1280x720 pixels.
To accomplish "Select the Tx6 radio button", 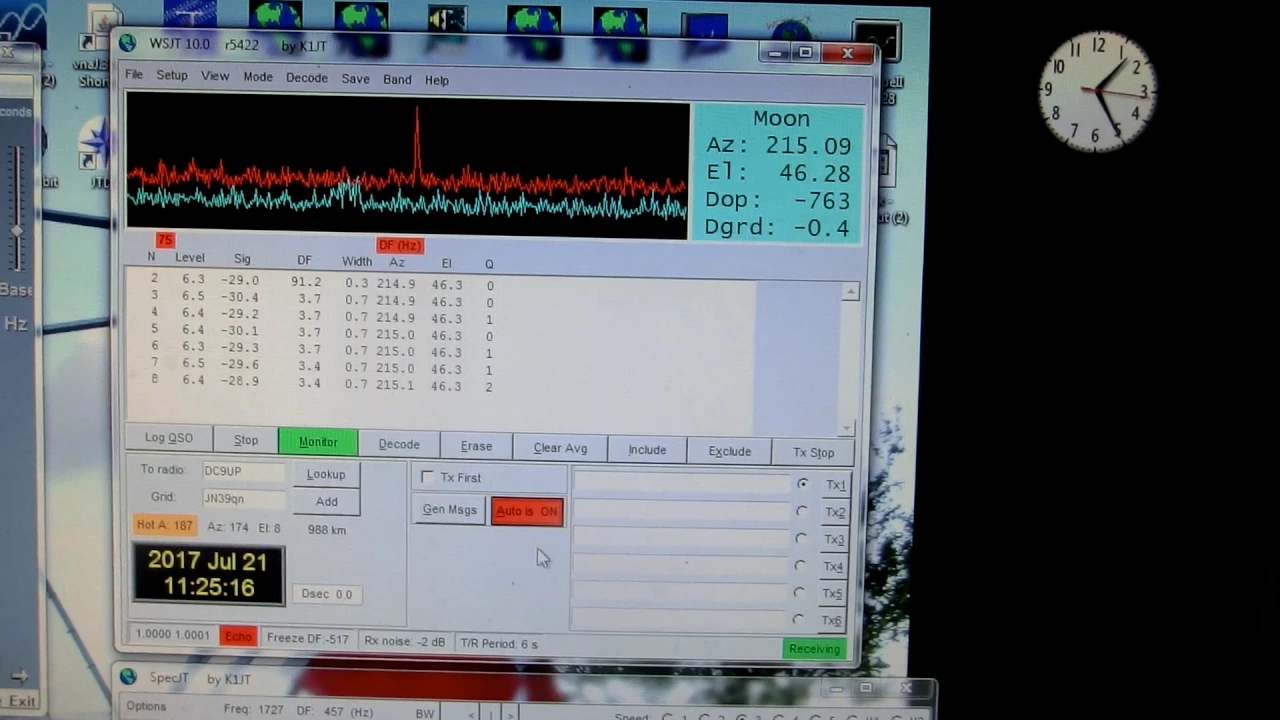I will tap(798, 619).
